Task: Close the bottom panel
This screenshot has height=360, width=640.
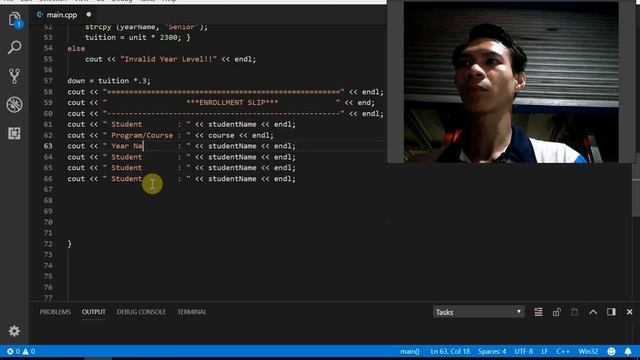Action: tap(629, 312)
